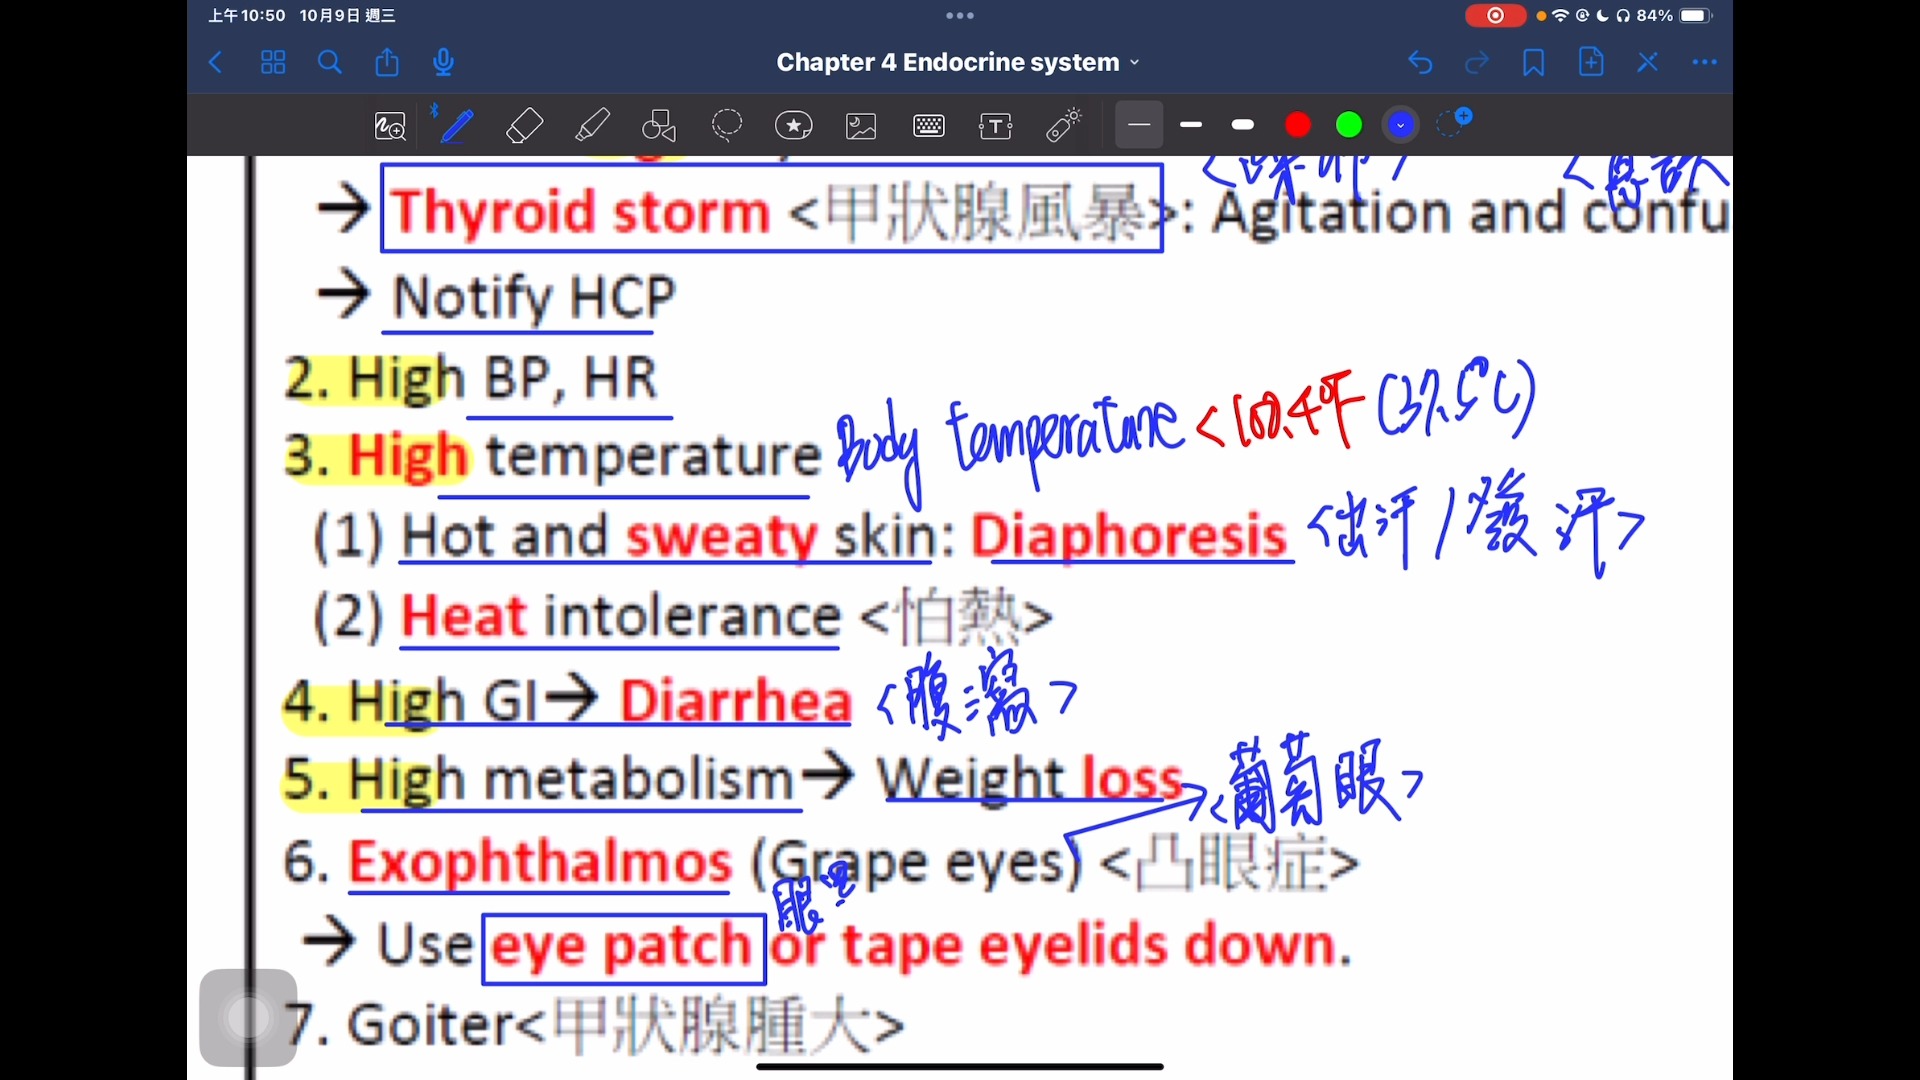The image size is (1920, 1080).
Task: Tap the share export icon
Action: point(387,63)
